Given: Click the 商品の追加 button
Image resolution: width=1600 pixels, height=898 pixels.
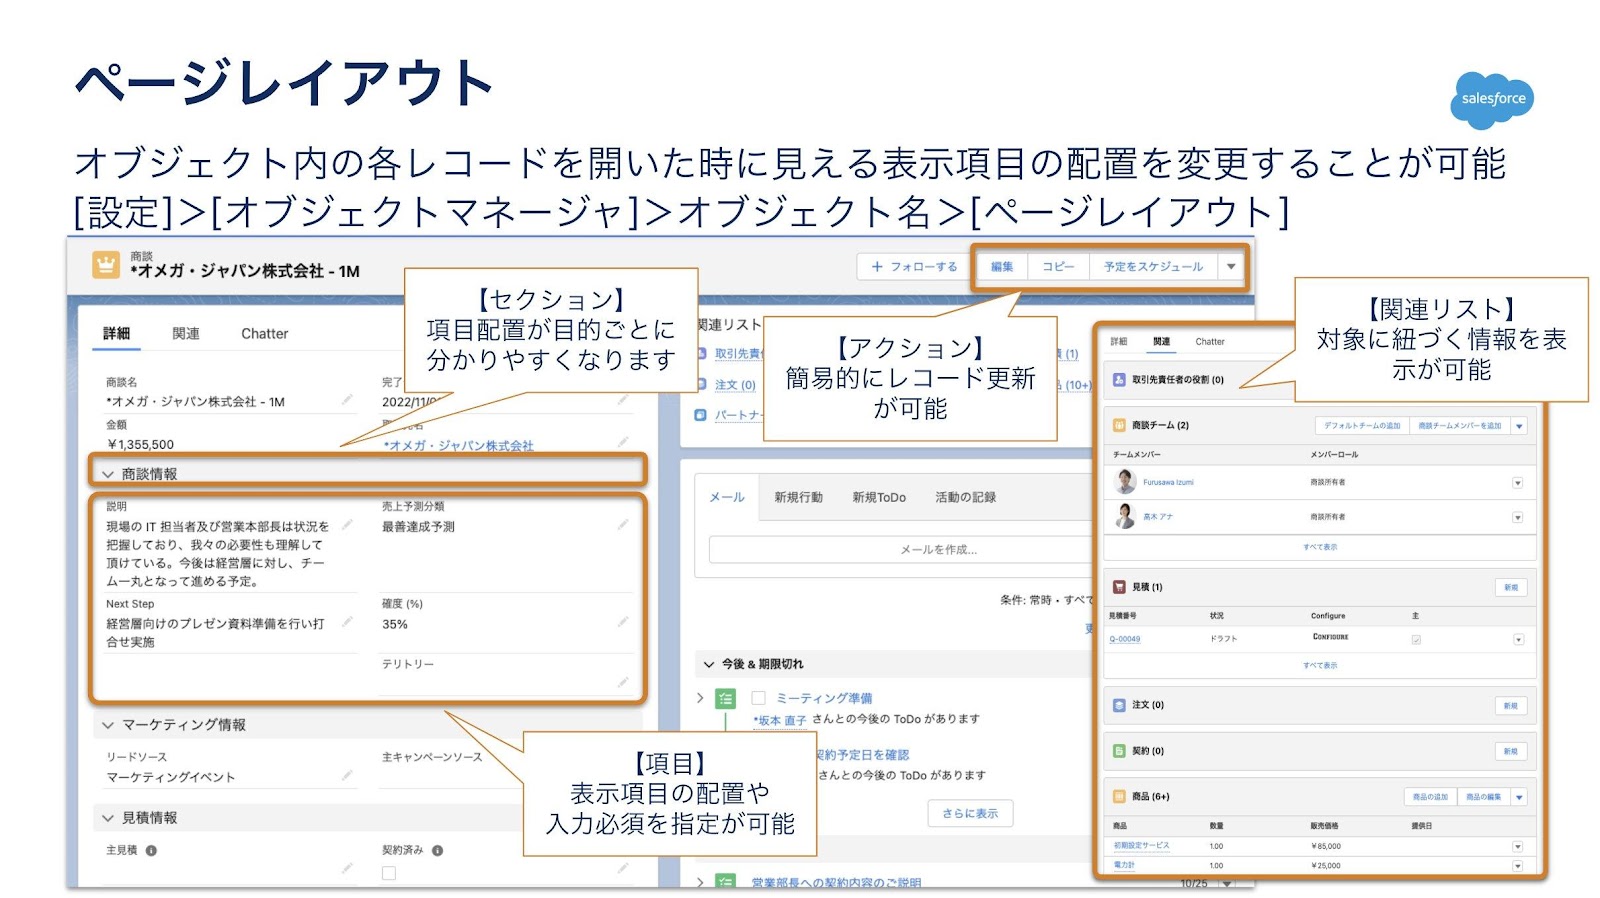Looking at the screenshot, I should pyautogui.click(x=1430, y=798).
